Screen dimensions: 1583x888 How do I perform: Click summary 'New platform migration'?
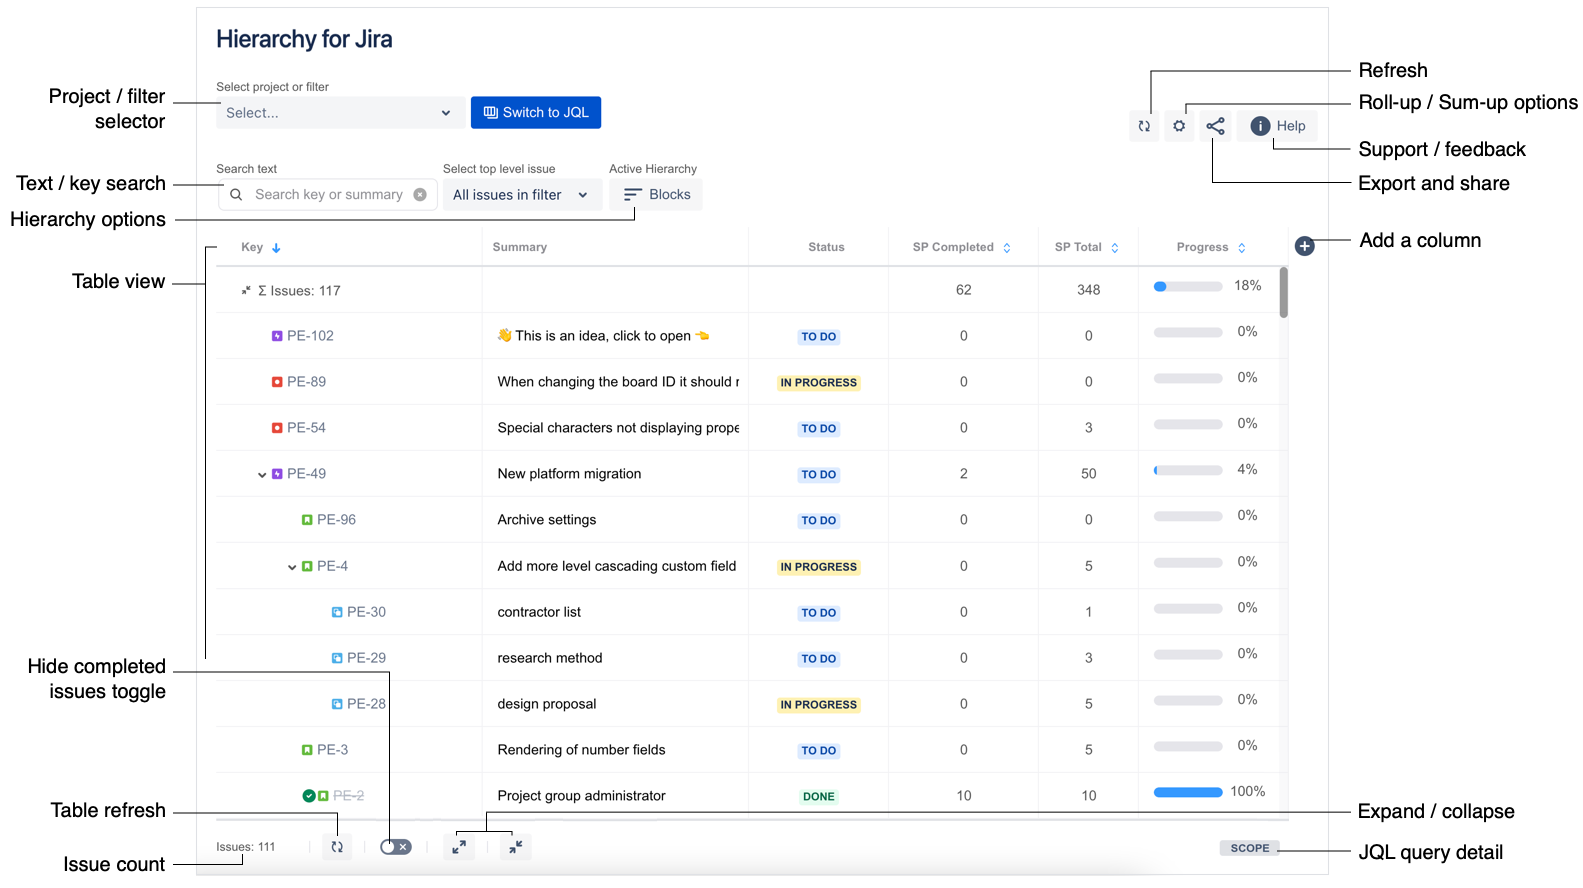[569, 474]
